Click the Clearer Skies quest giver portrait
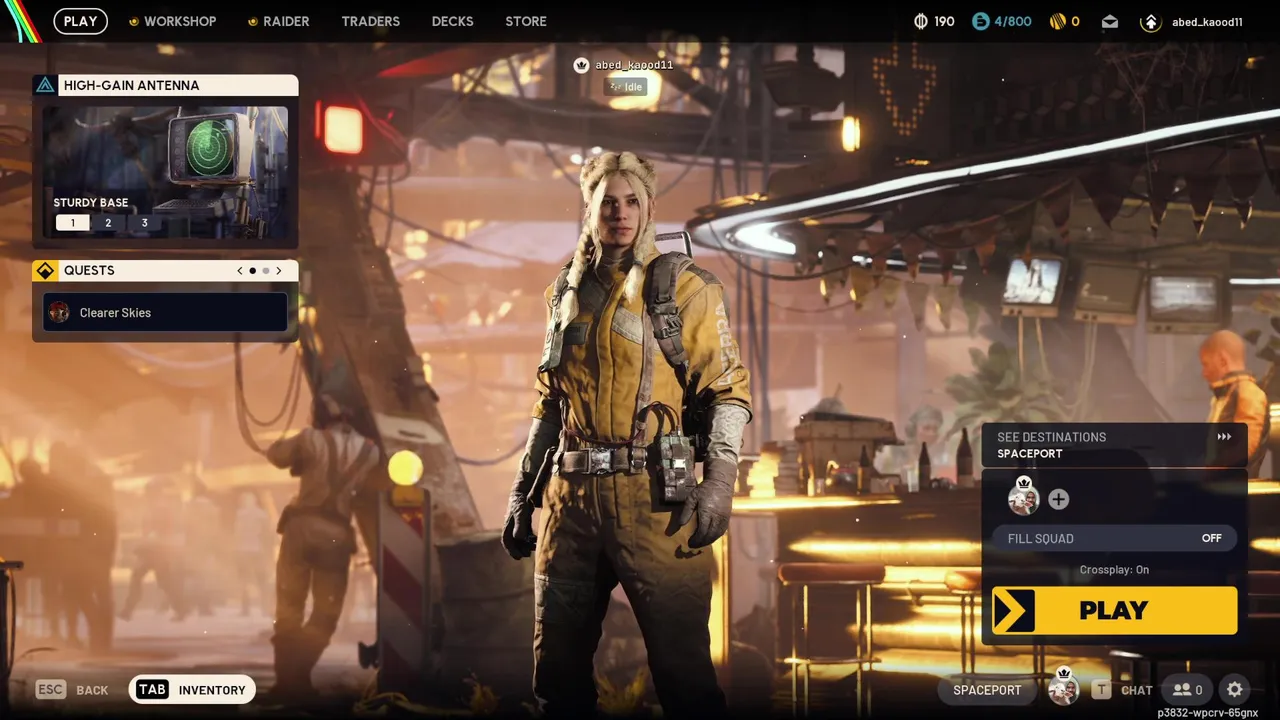1280x720 pixels. [x=59, y=312]
